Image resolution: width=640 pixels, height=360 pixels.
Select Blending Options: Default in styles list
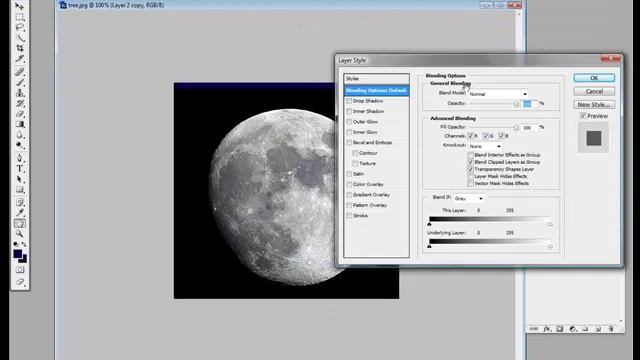coord(376,90)
